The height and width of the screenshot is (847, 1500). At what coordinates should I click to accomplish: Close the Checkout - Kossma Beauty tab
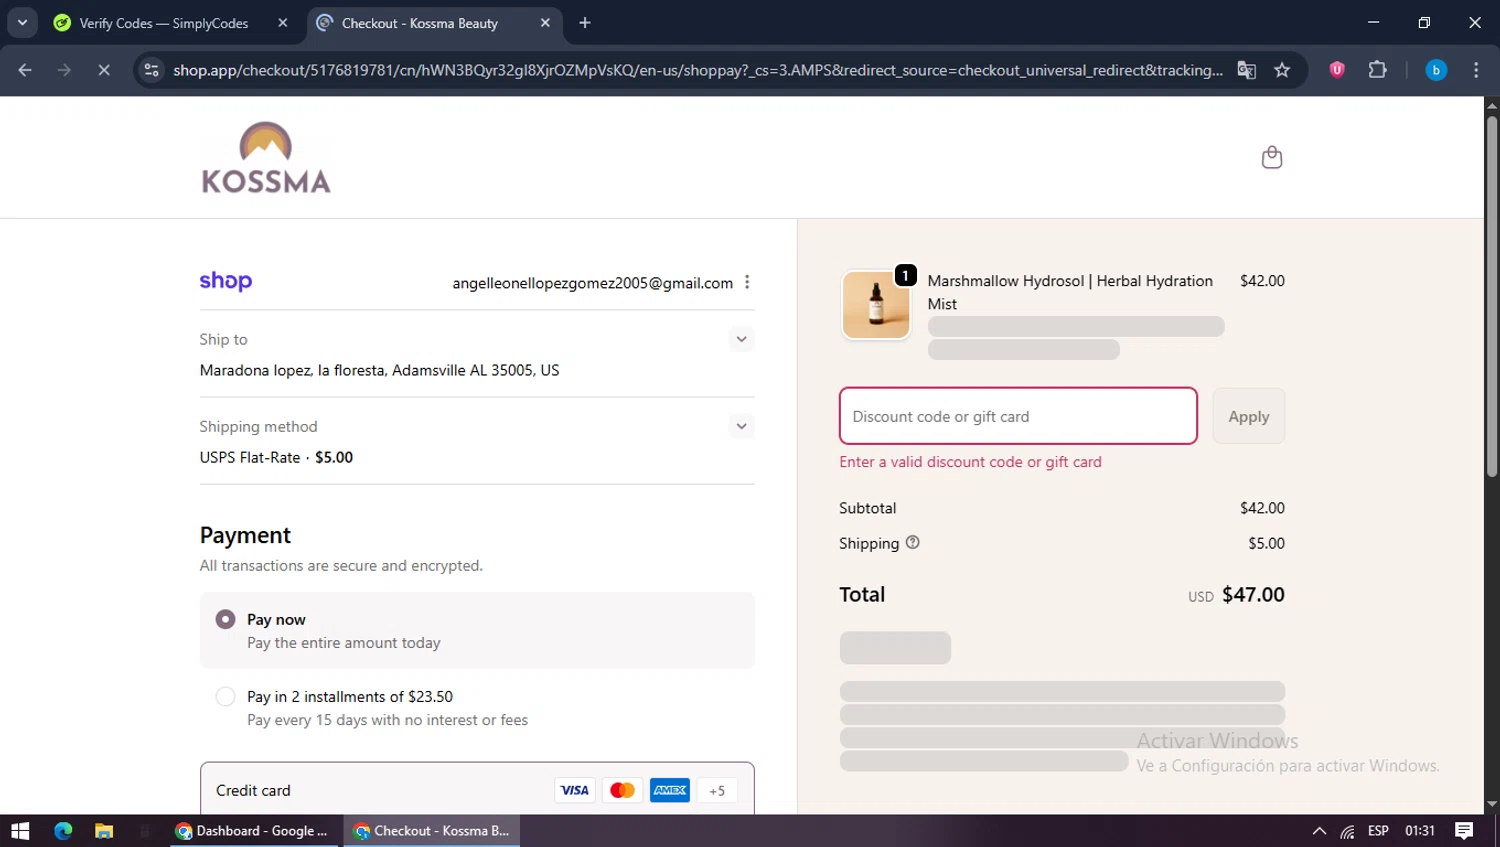(x=545, y=23)
